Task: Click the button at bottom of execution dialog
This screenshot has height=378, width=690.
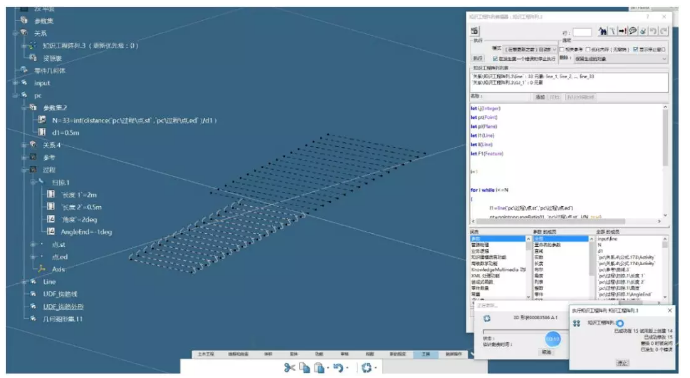Action: 622,363
